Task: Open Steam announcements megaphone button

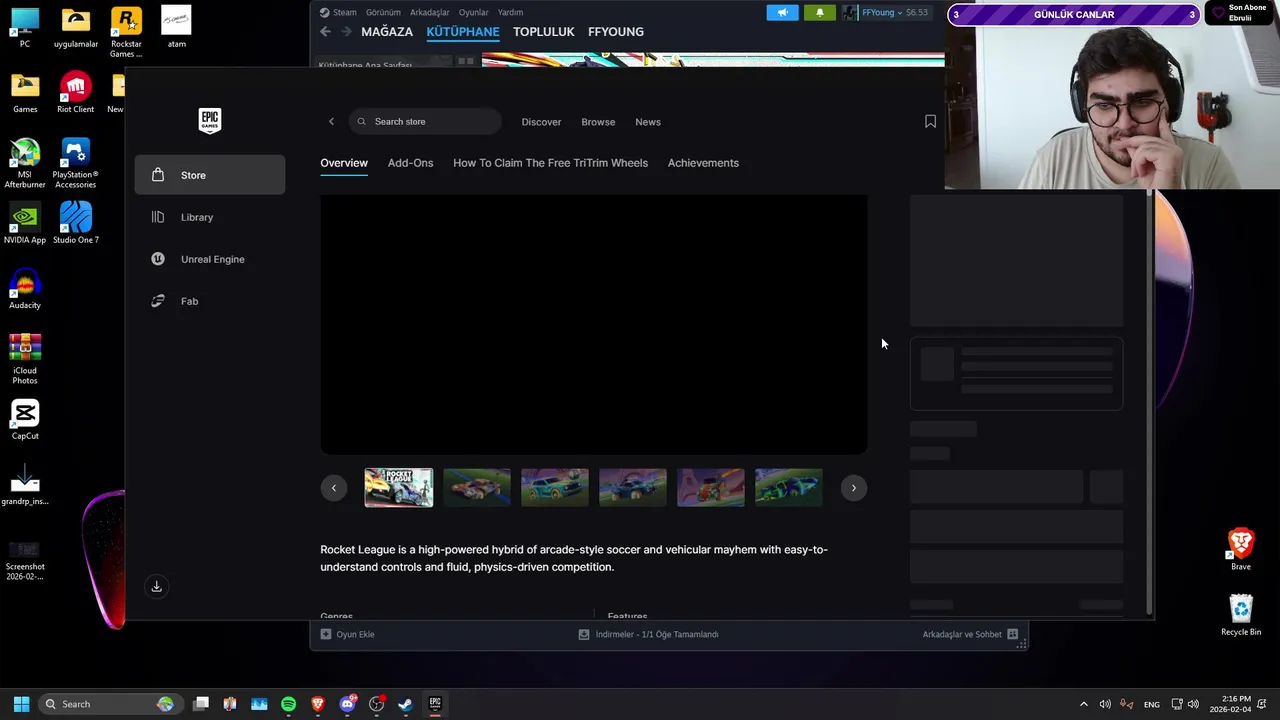Action: click(783, 13)
